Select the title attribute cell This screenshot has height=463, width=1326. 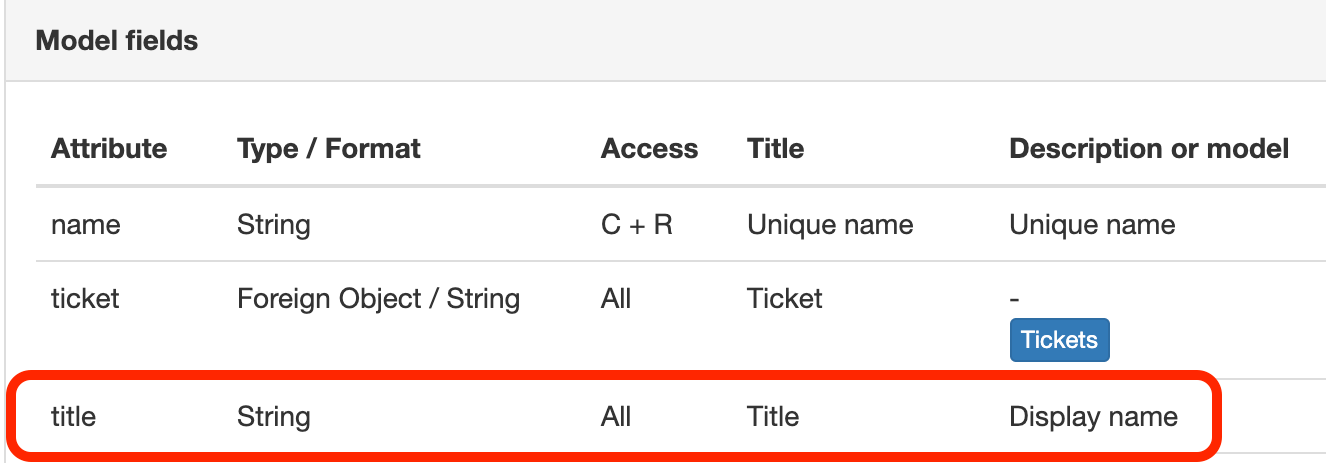74,416
